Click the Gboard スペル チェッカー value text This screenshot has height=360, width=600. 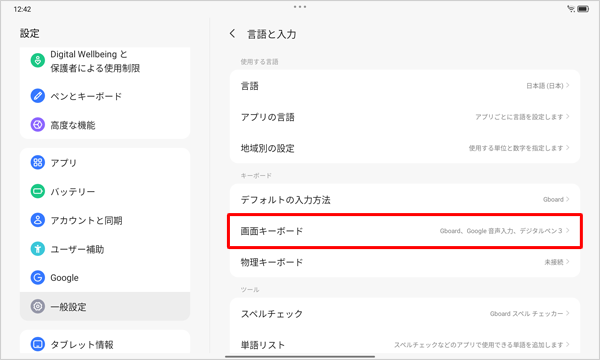tap(527, 313)
